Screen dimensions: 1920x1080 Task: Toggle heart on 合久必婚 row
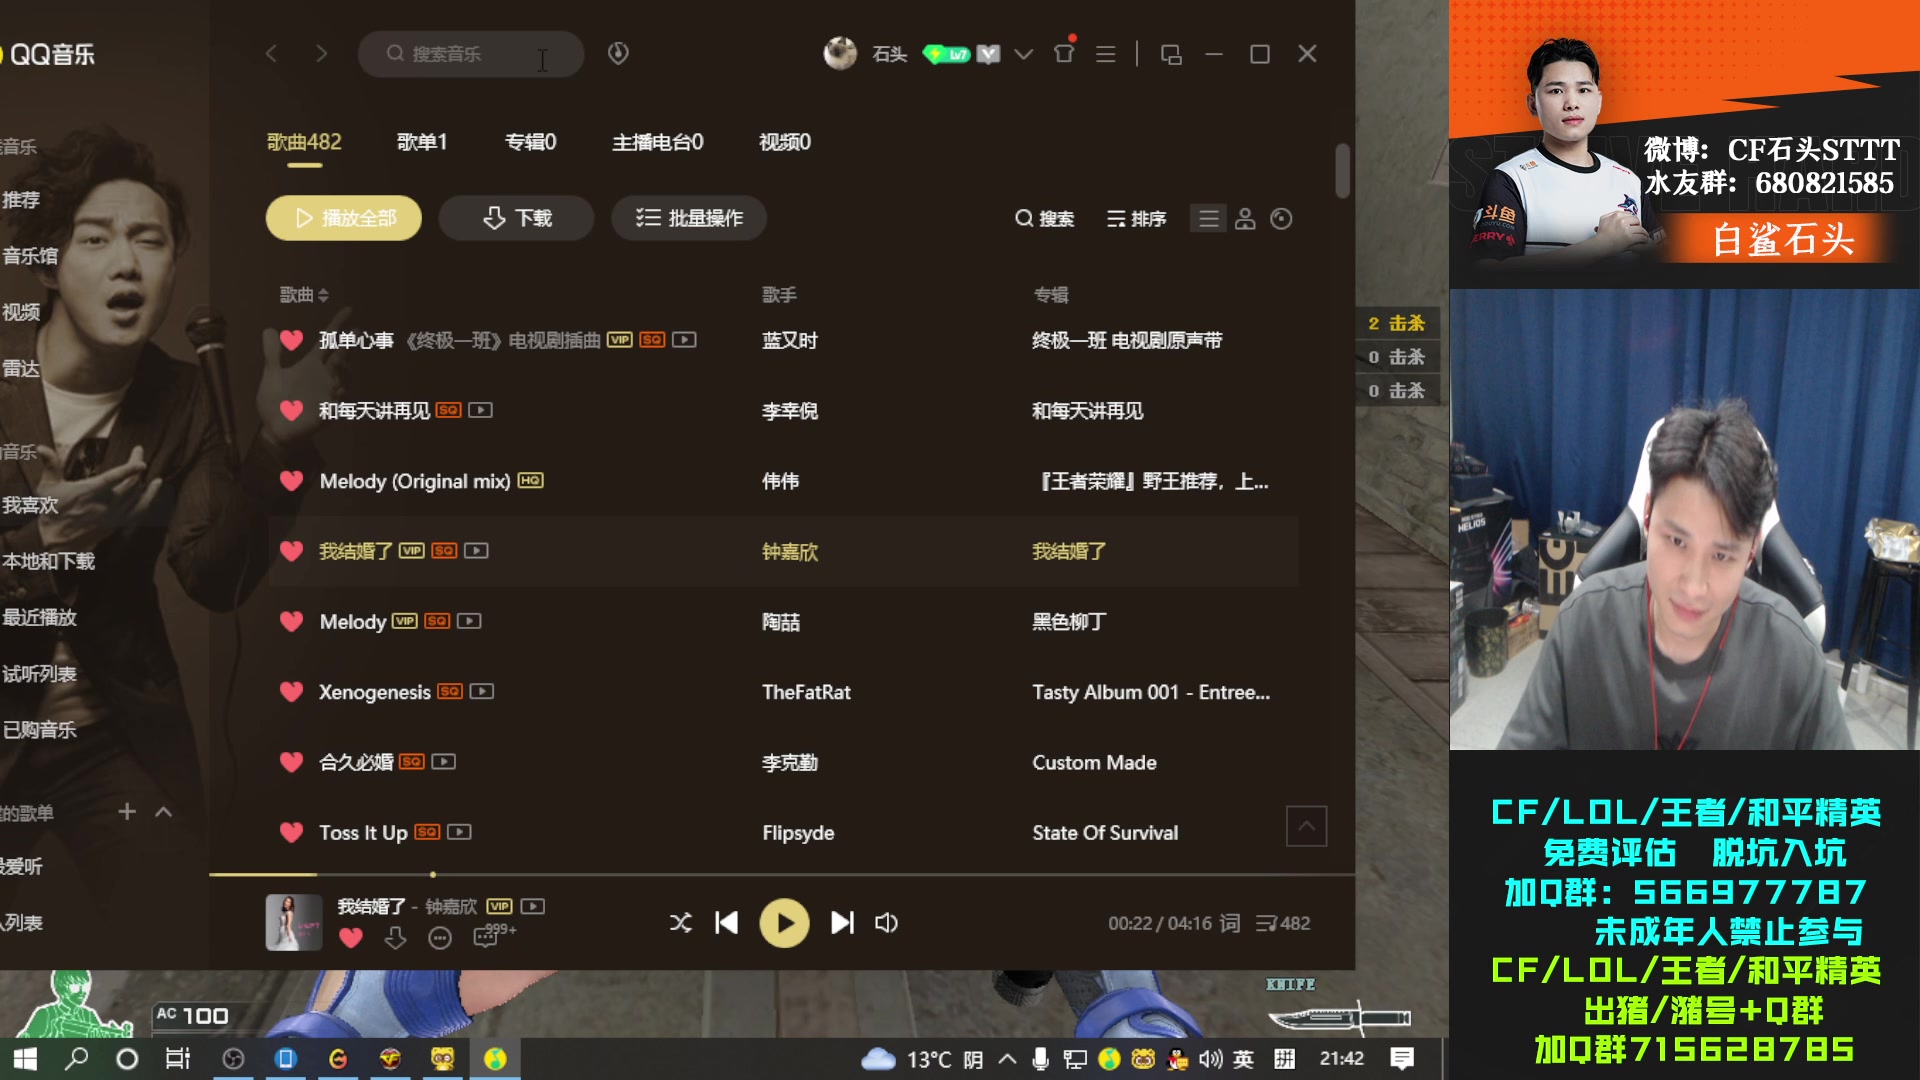click(291, 762)
